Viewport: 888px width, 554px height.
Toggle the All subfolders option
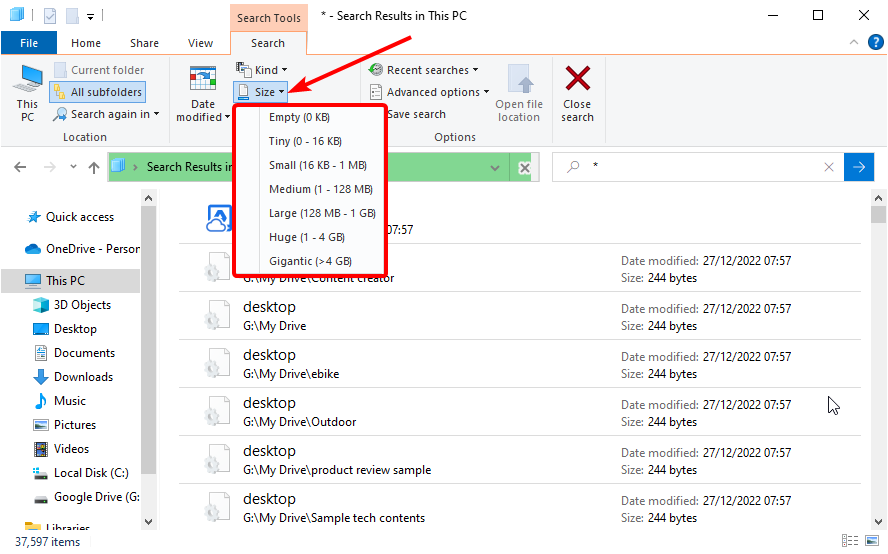point(97,92)
